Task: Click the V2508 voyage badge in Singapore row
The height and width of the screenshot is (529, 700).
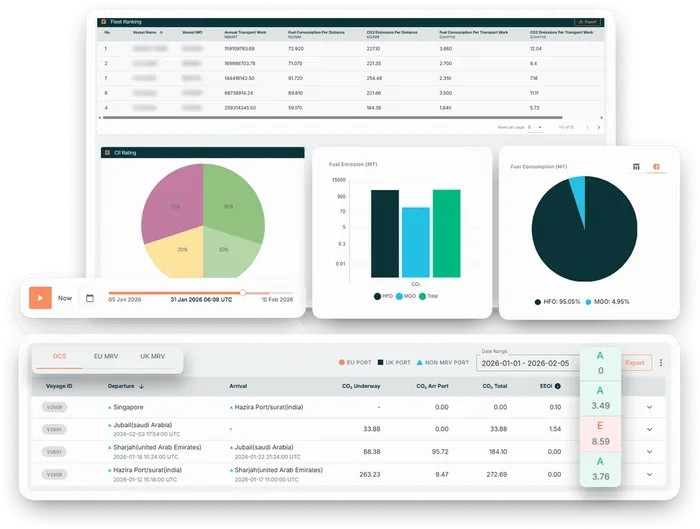Action: coord(54,407)
